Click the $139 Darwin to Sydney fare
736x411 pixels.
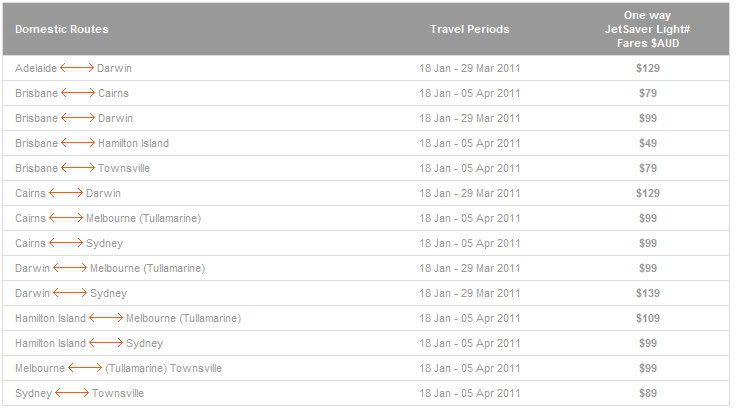(x=648, y=293)
